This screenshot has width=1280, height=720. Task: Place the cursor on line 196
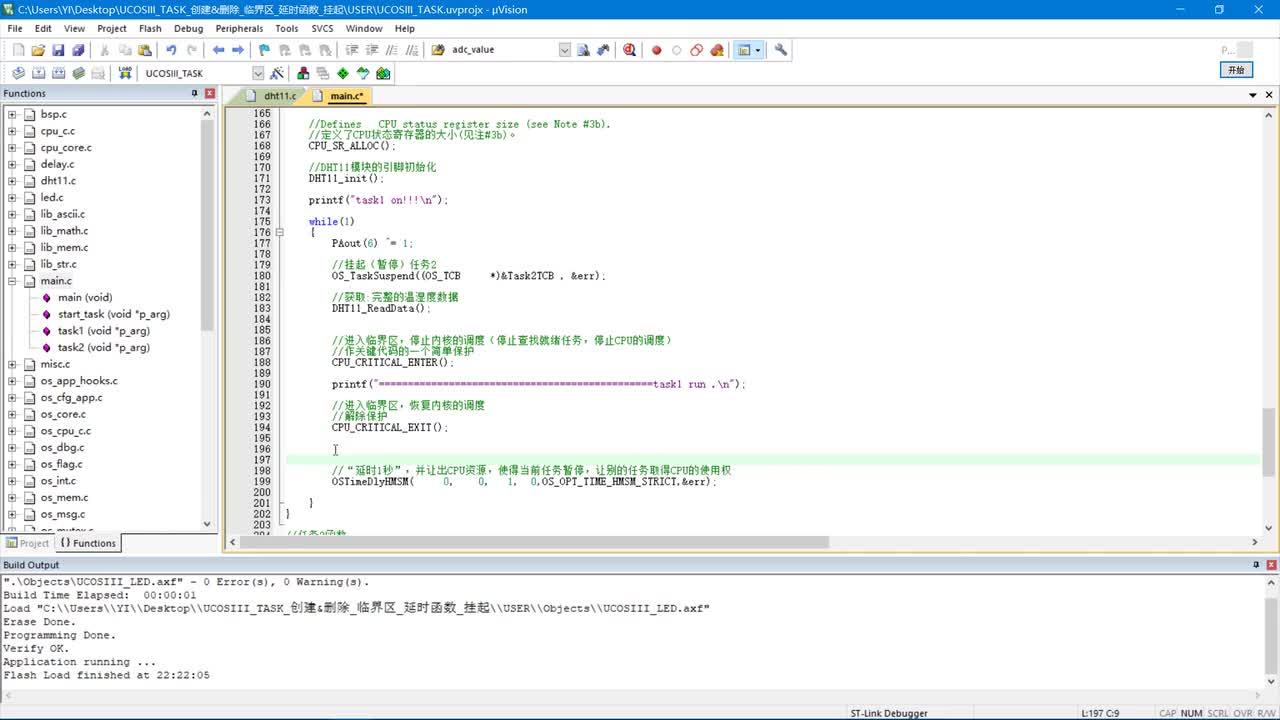tap(771, 449)
